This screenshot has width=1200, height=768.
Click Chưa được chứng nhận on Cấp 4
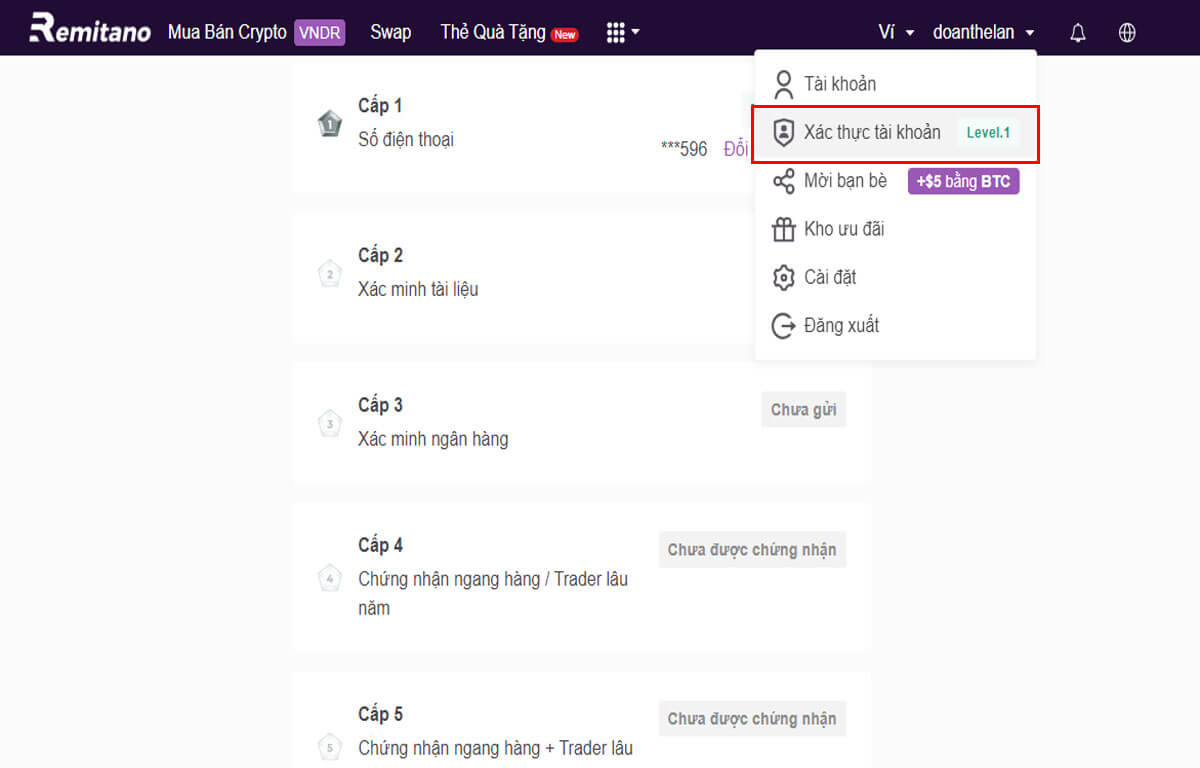[752, 549]
